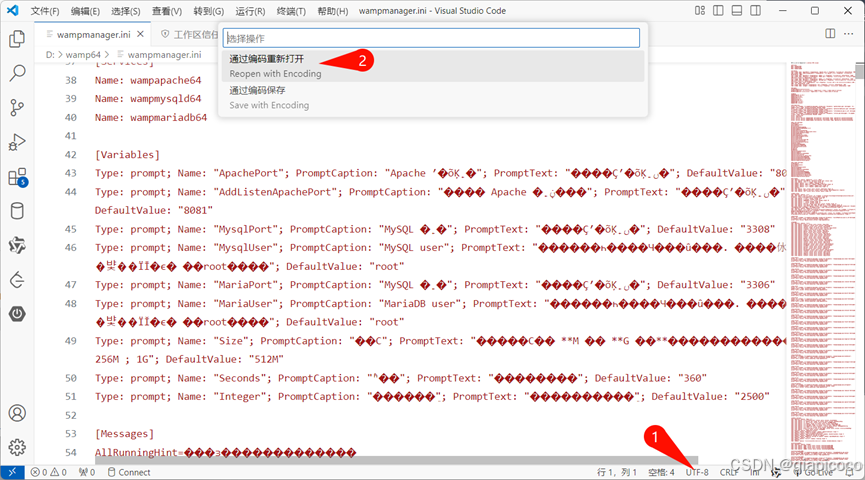Expand the wampmanager.ini breadcrumb segment
The width and height of the screenshot is (865, 480).
(164, 55)
